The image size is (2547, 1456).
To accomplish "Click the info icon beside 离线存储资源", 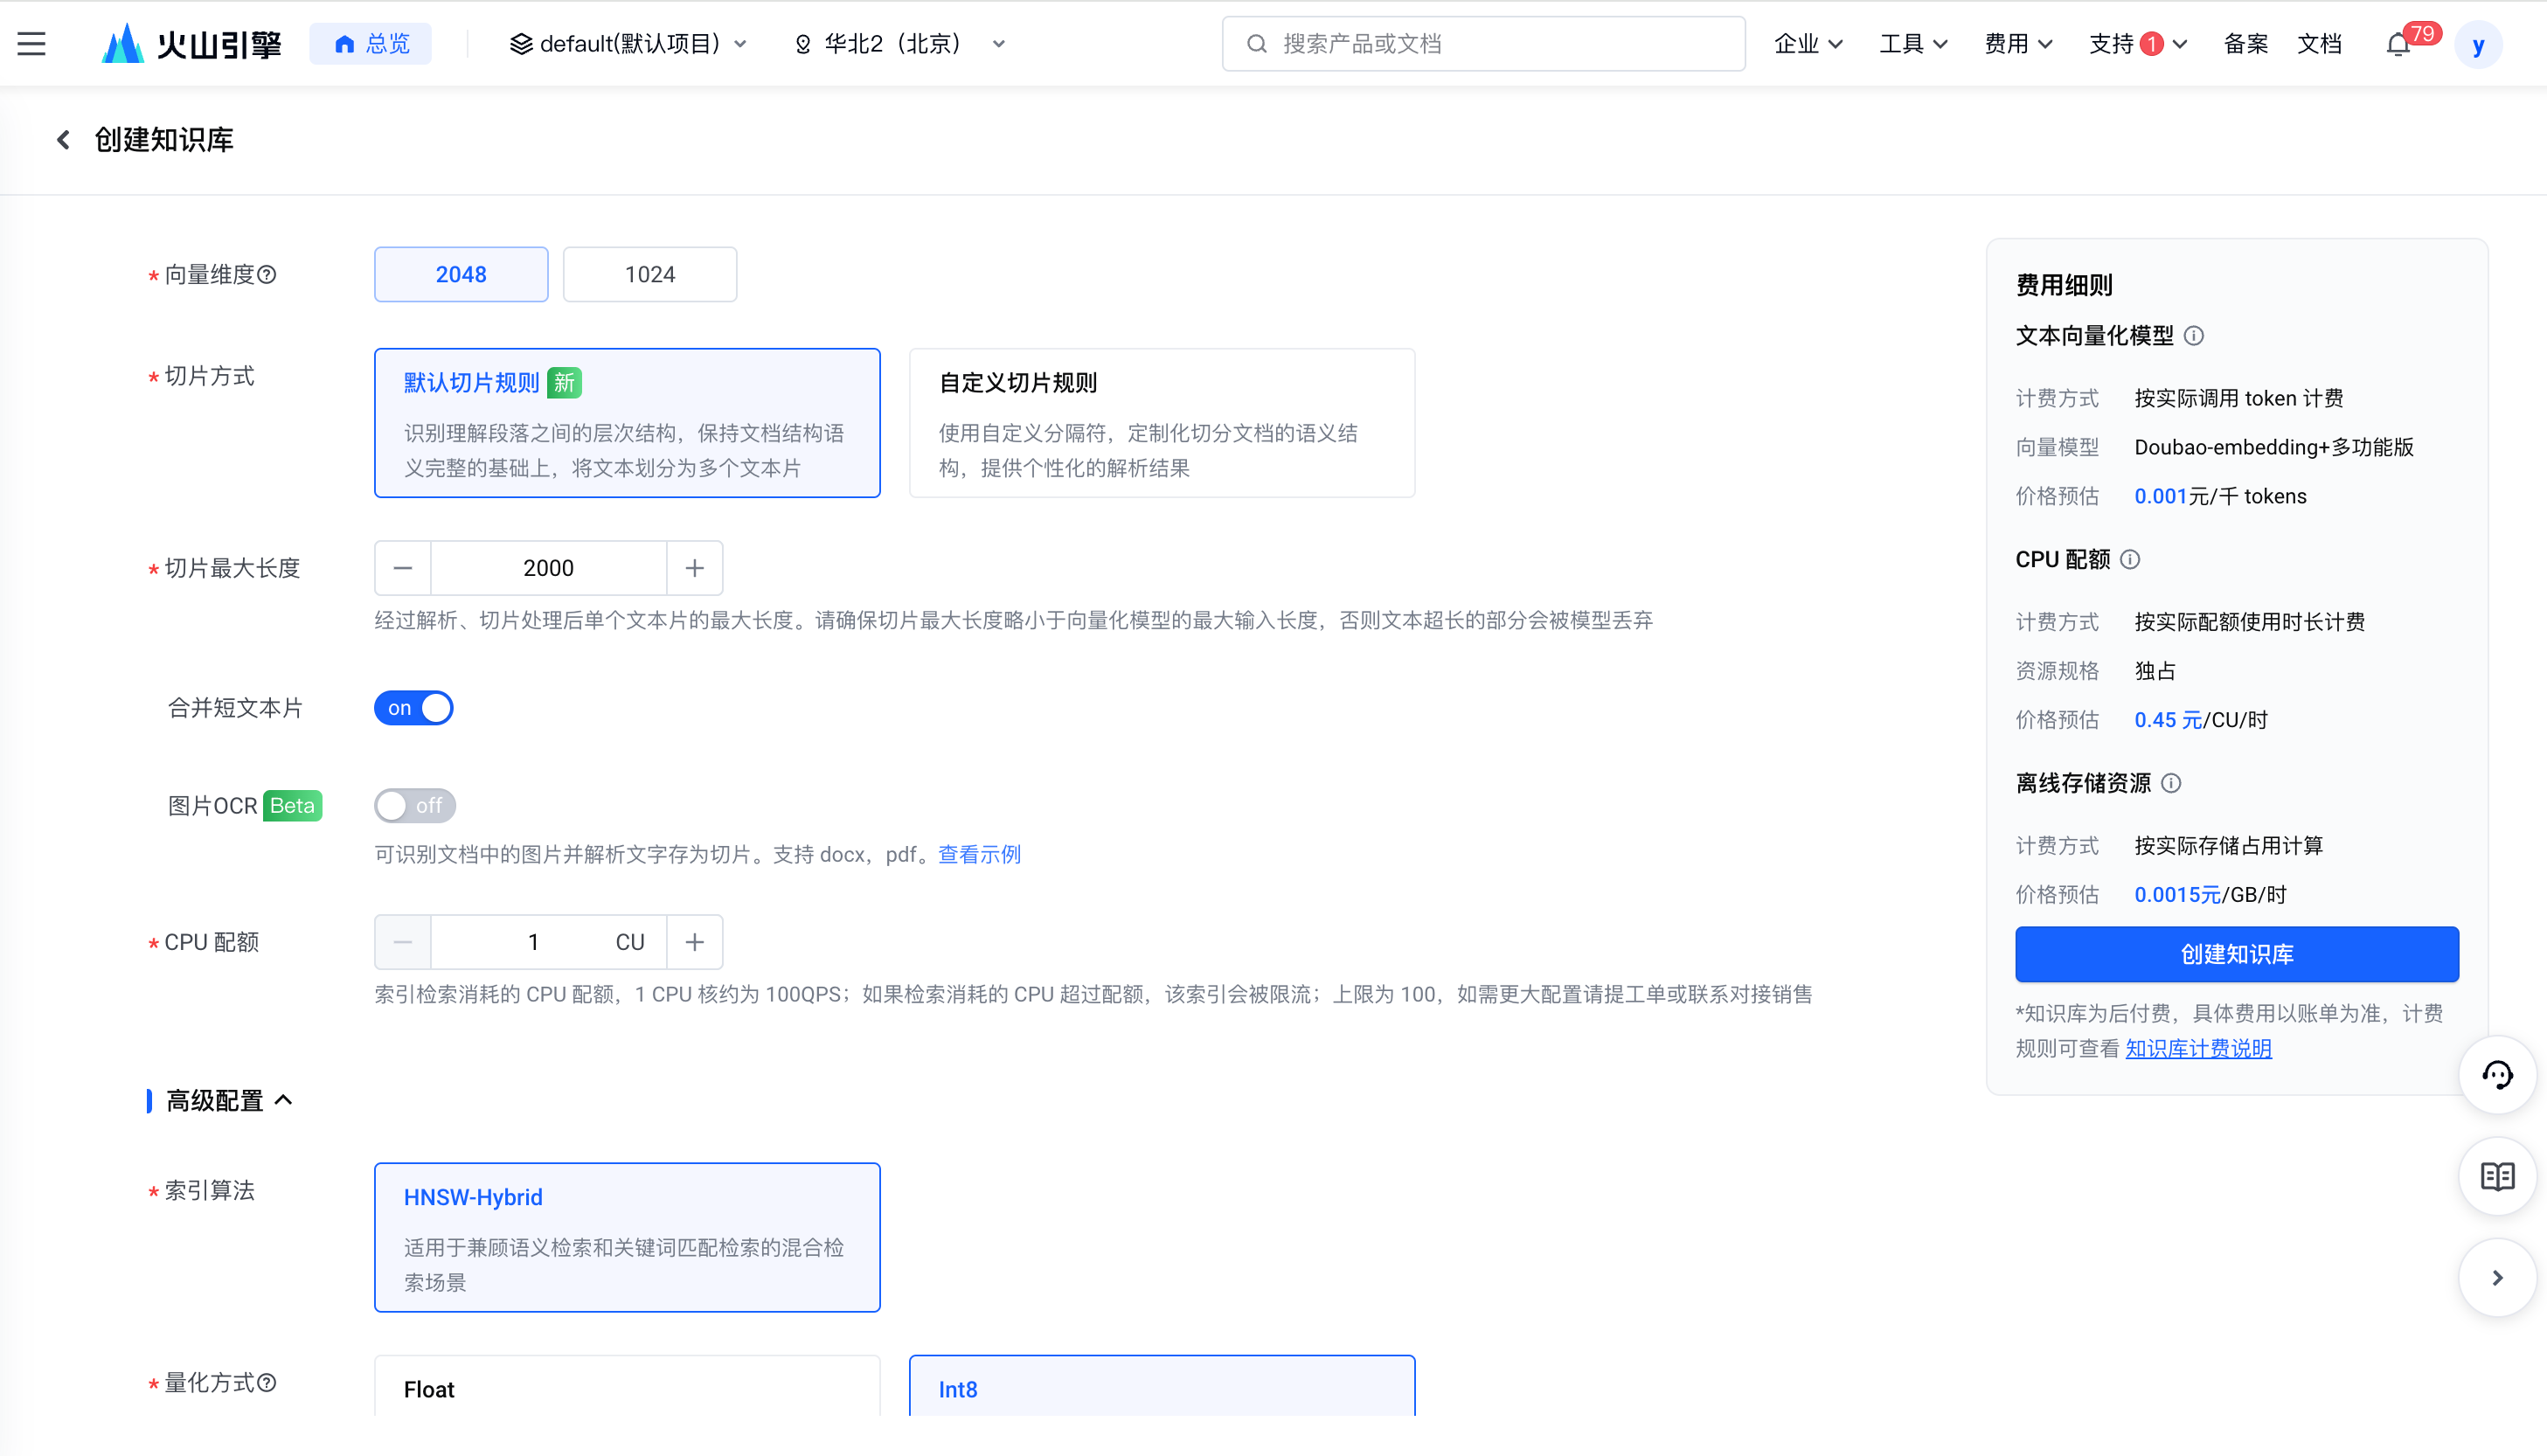I will coord(2171,784).
